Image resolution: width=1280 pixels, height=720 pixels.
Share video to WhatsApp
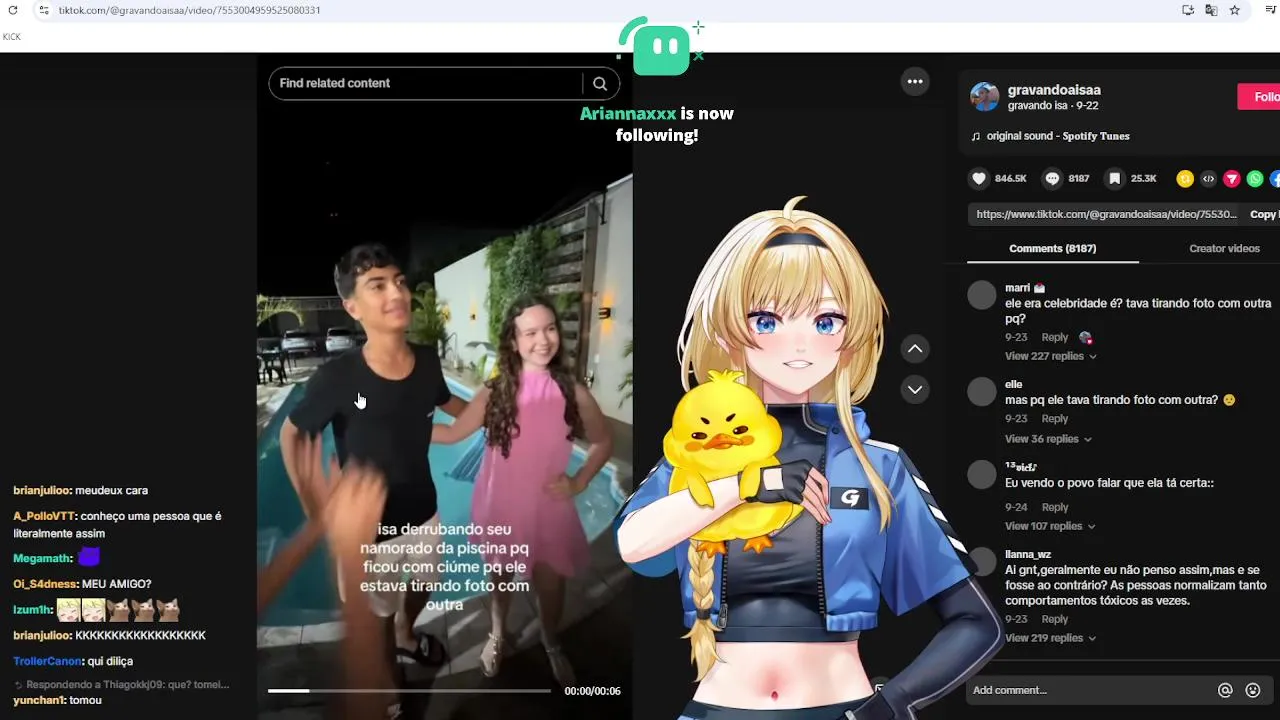coord(1255,179)
